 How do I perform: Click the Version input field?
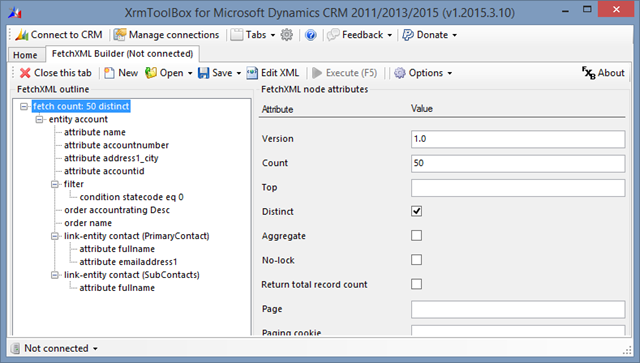pyautogui.click(x=518, y=139)
